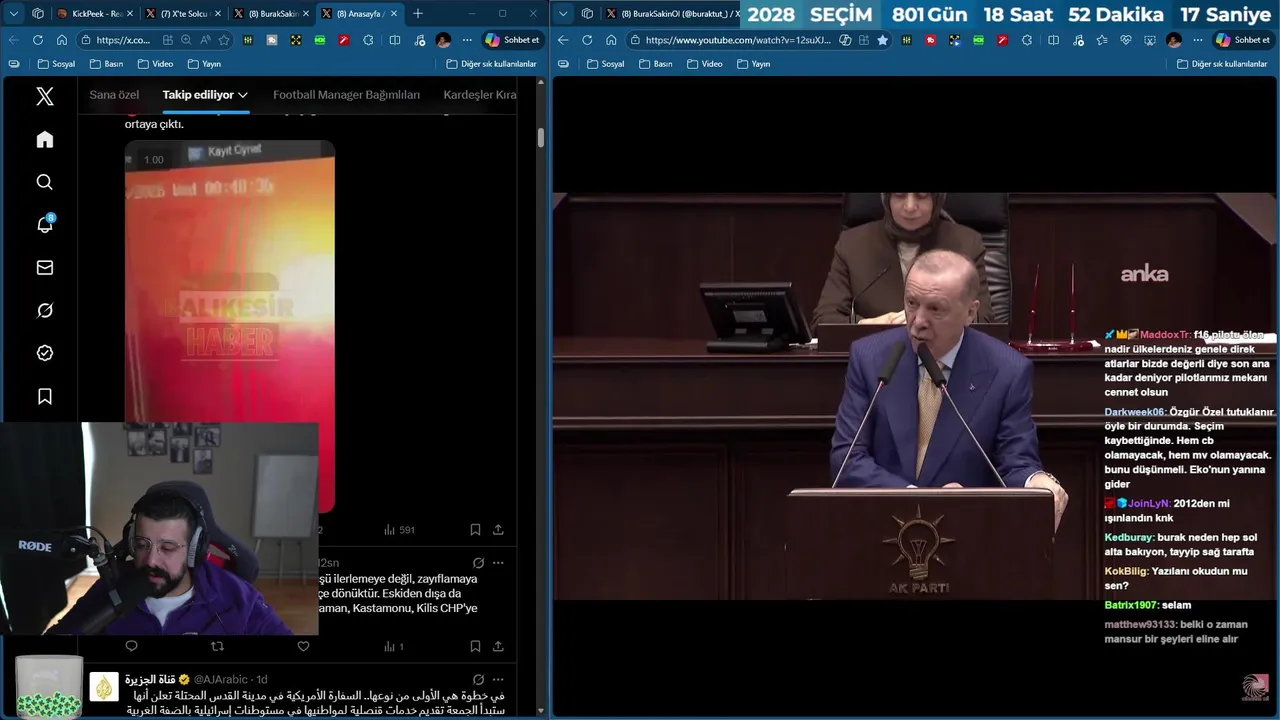Open the Sosyal favorites folder in the left browser

57,63
